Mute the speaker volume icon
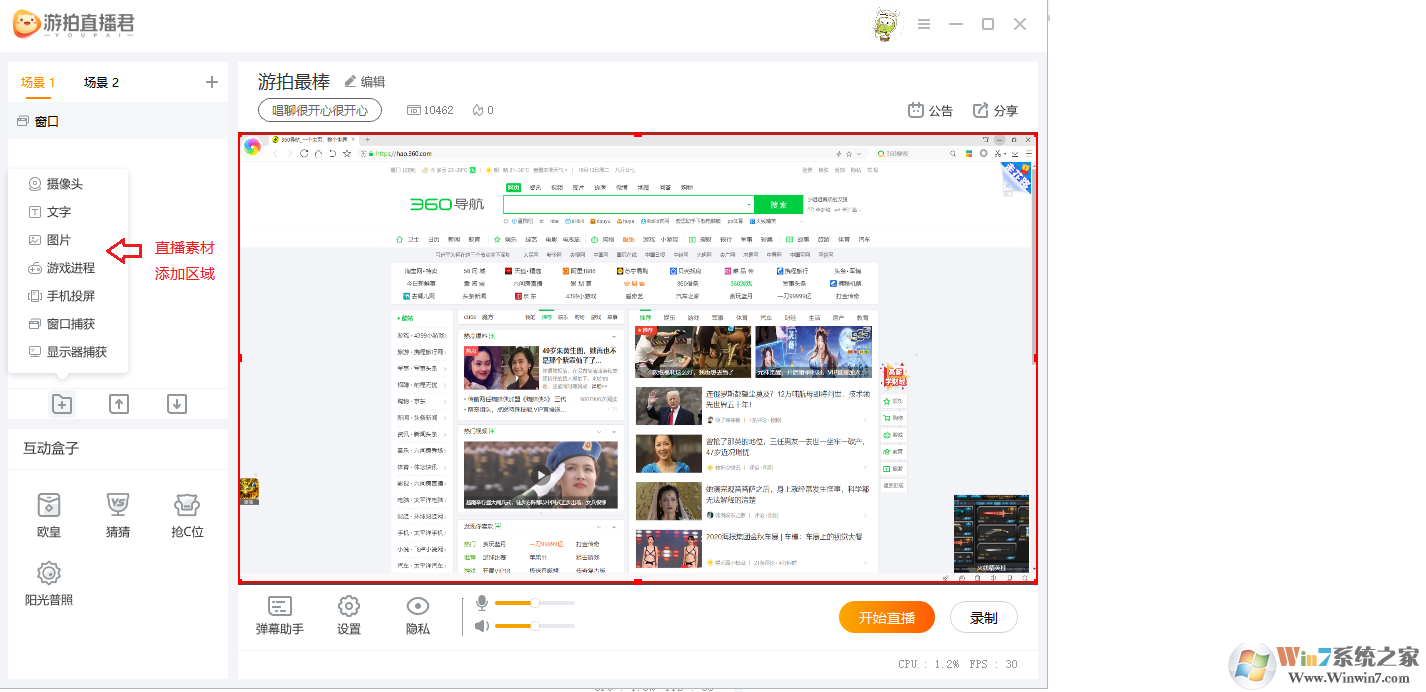Viewport: 1426px width, 692px height. pos(482,626)
